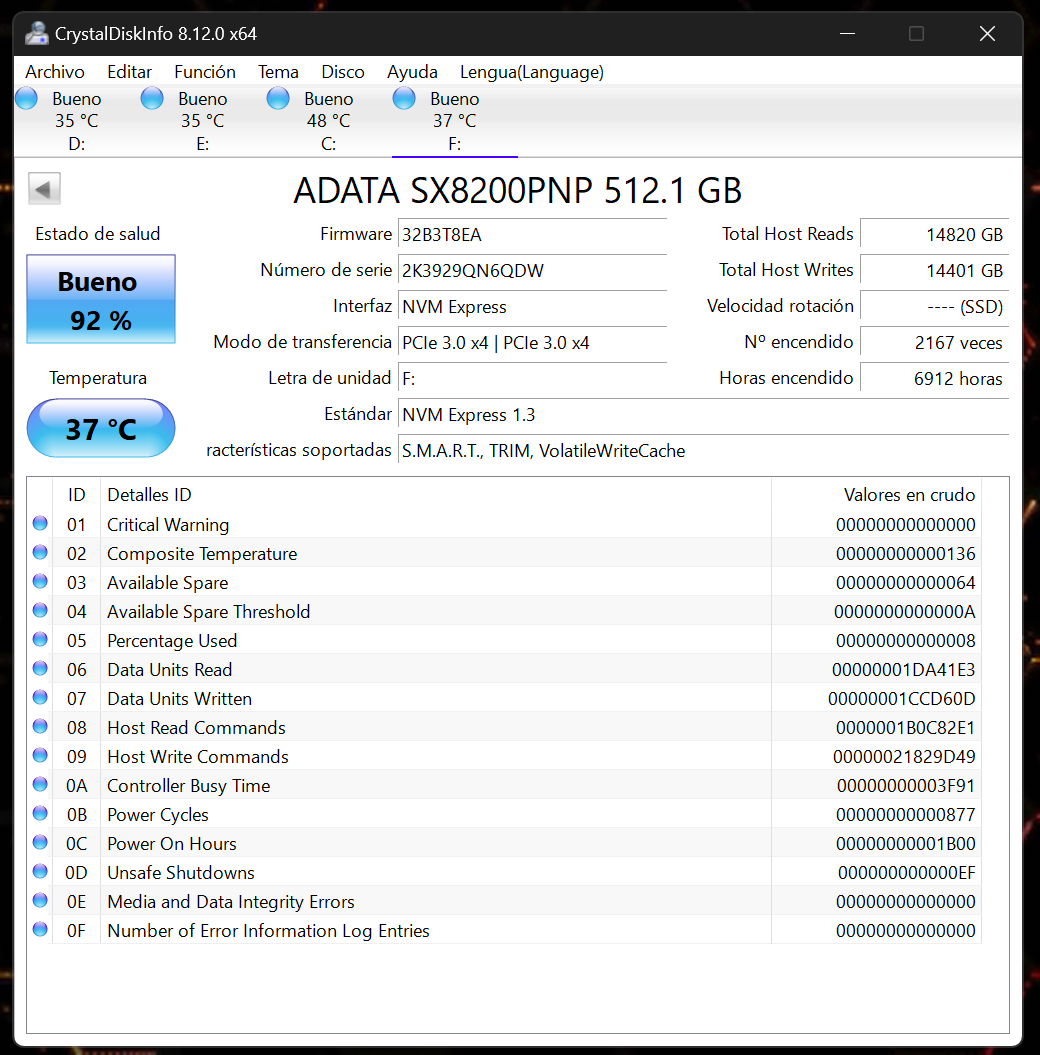
Task: Click Total Host Writes value 14401 GB
Action: click(934, 270)
